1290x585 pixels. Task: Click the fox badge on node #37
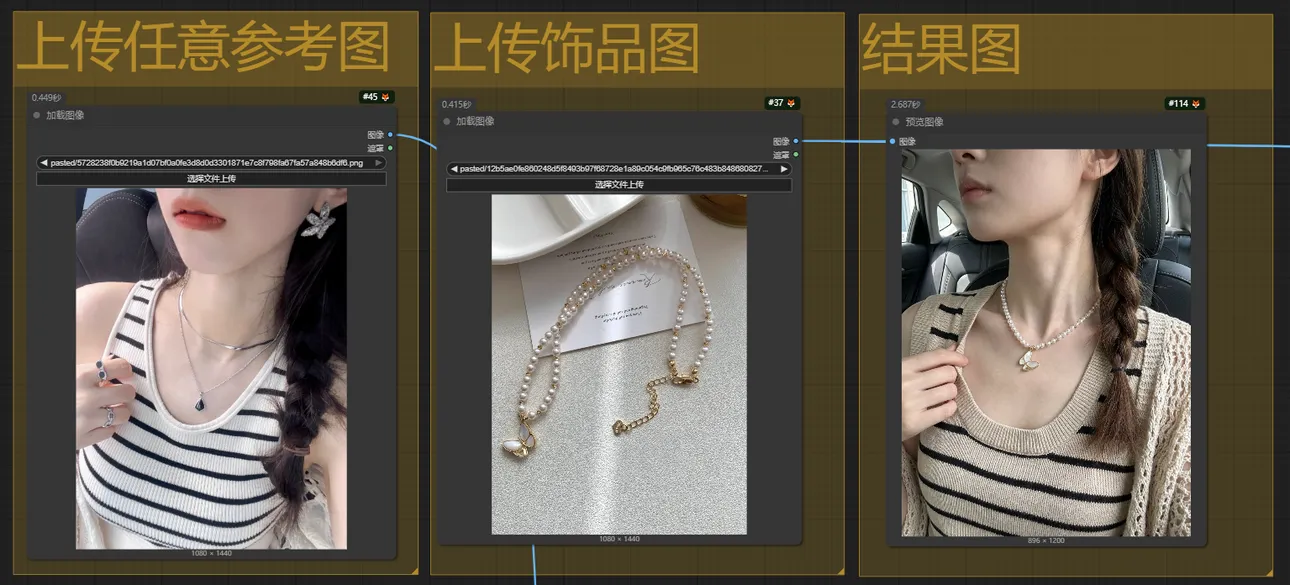click(790, 103)
